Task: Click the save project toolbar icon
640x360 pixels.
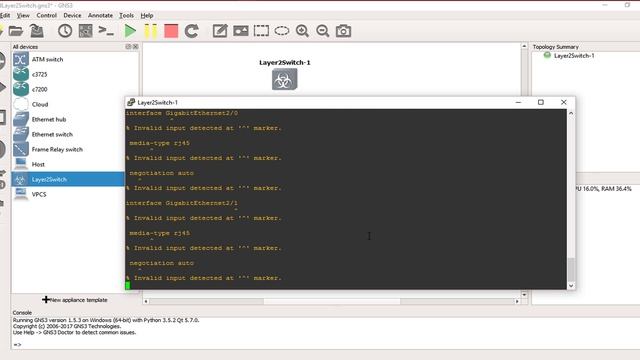Action: (x=37, y=31)
